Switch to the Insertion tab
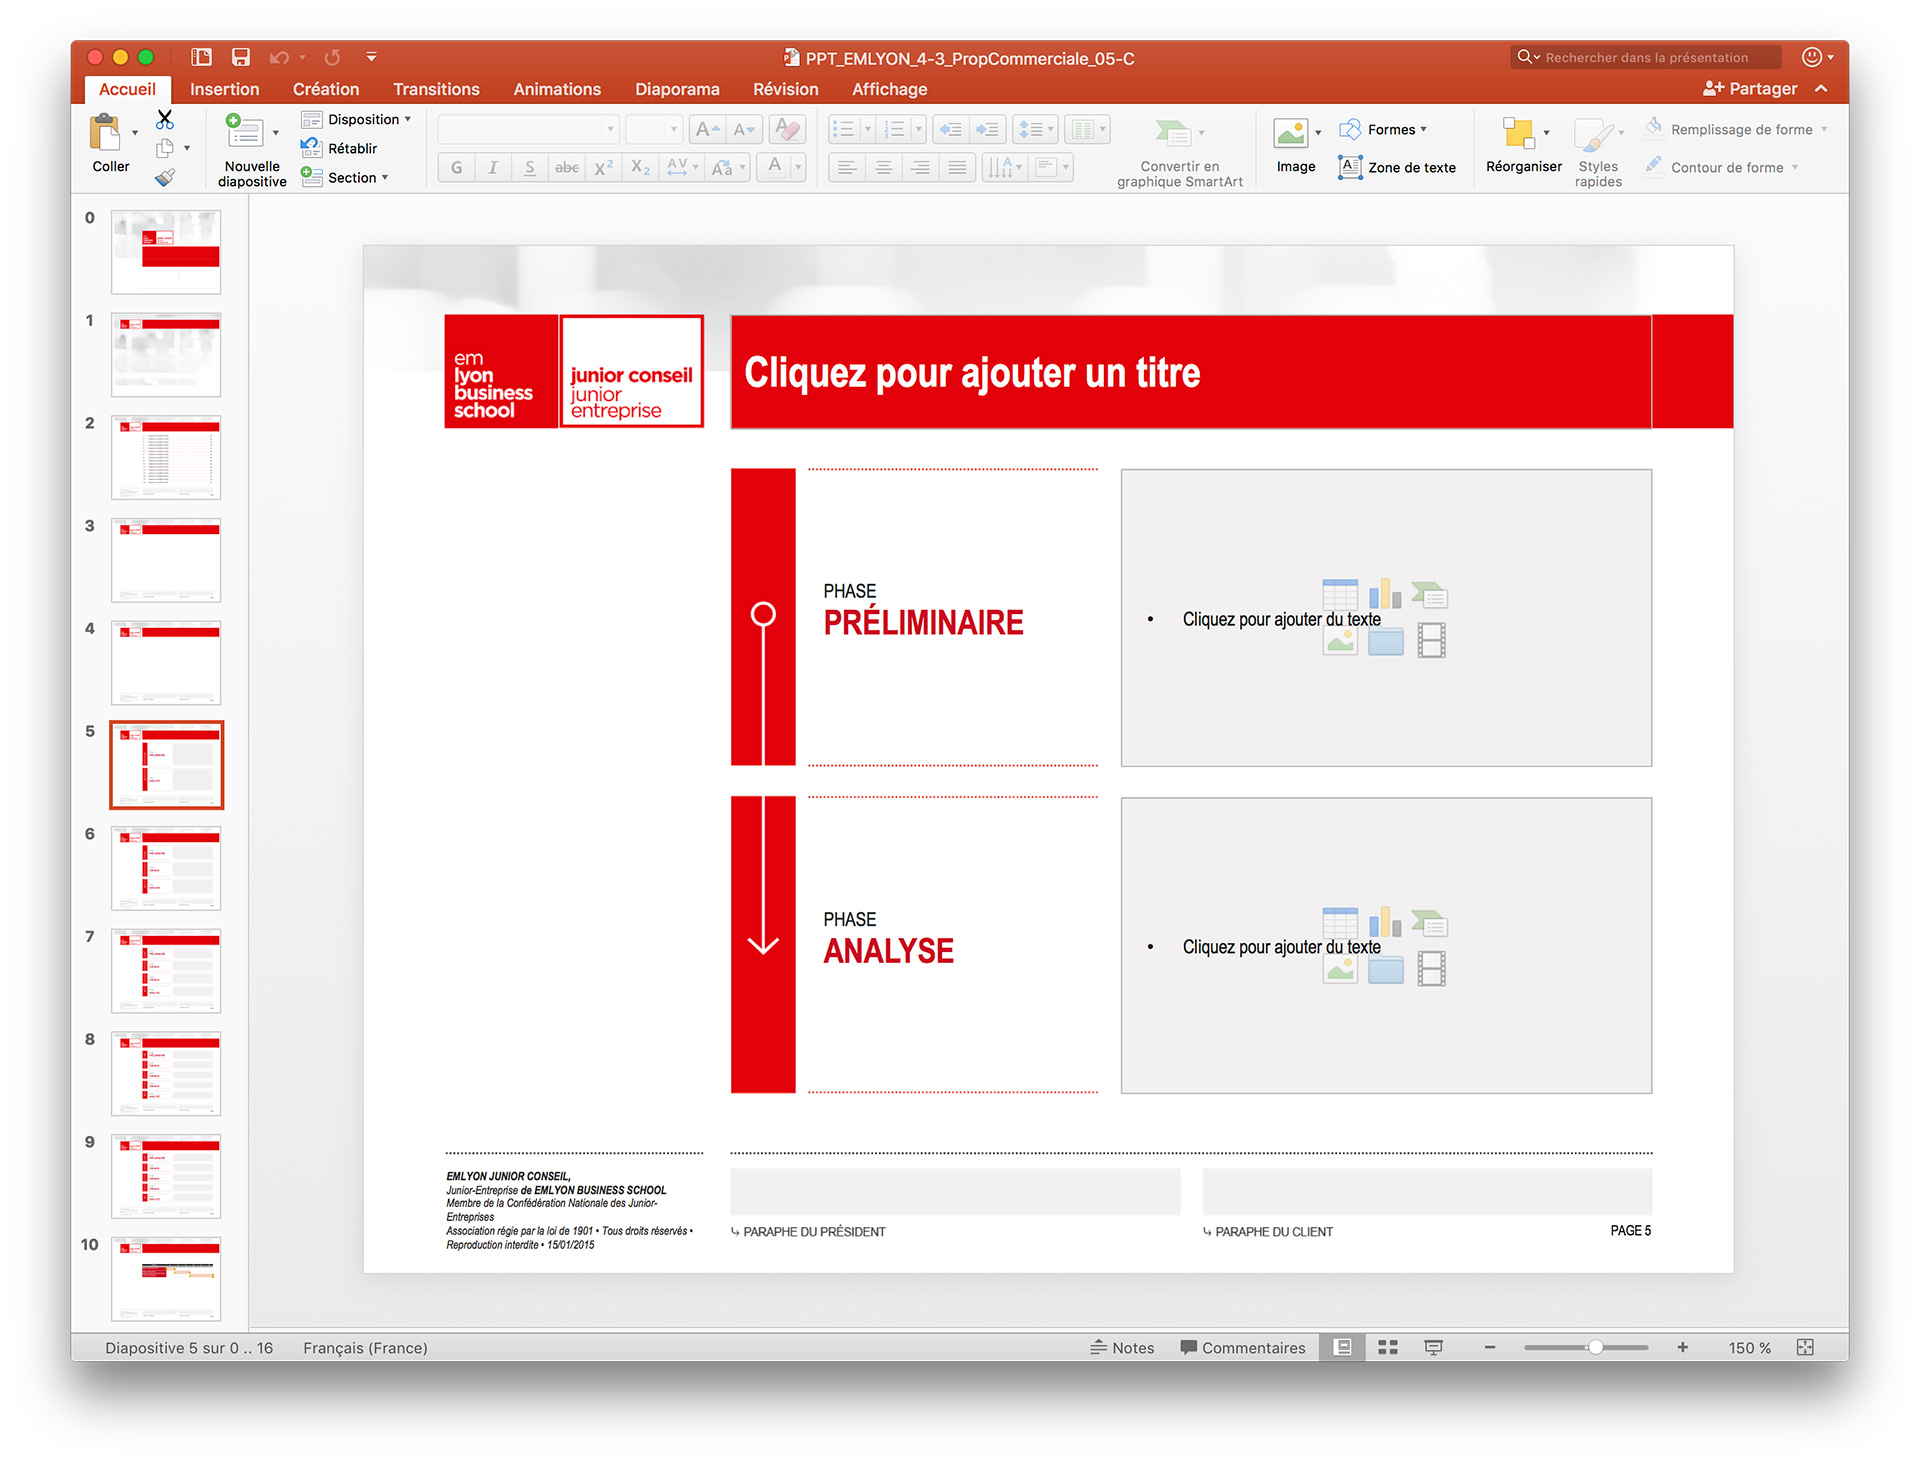Viewport: 1920px width, 1463px height. [224, 89]
